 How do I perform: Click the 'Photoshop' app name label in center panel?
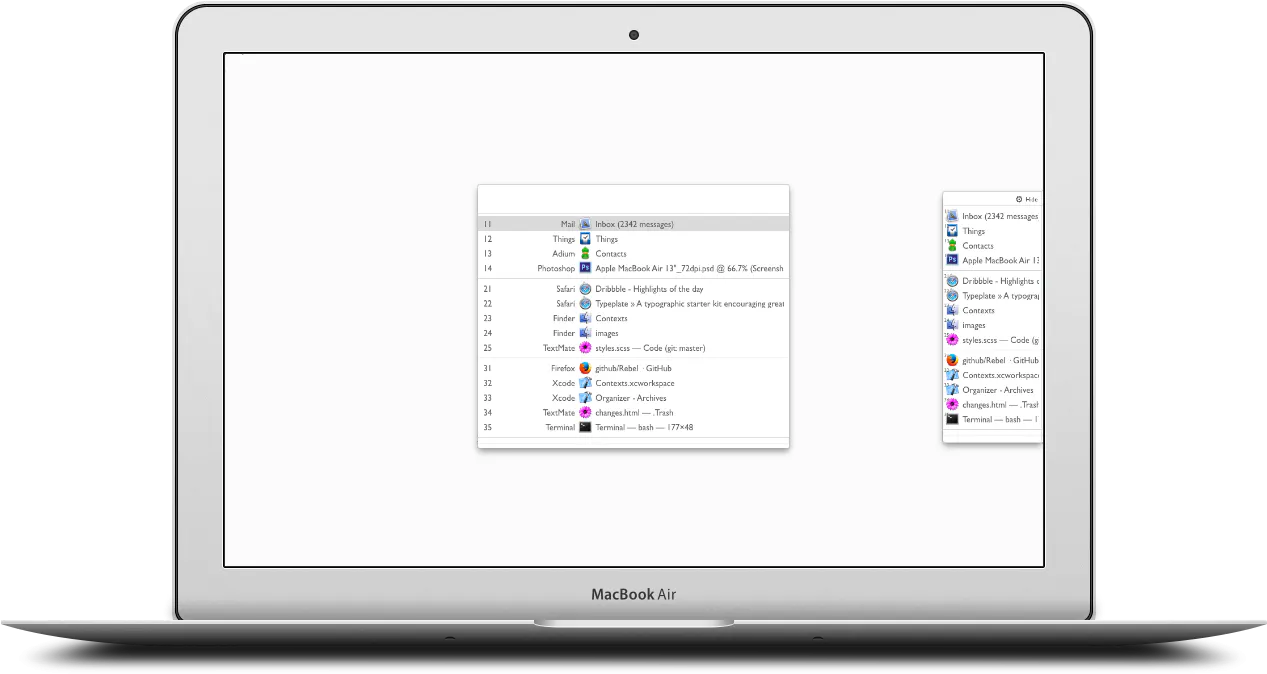pyautogui.click(x=556, y=268)
